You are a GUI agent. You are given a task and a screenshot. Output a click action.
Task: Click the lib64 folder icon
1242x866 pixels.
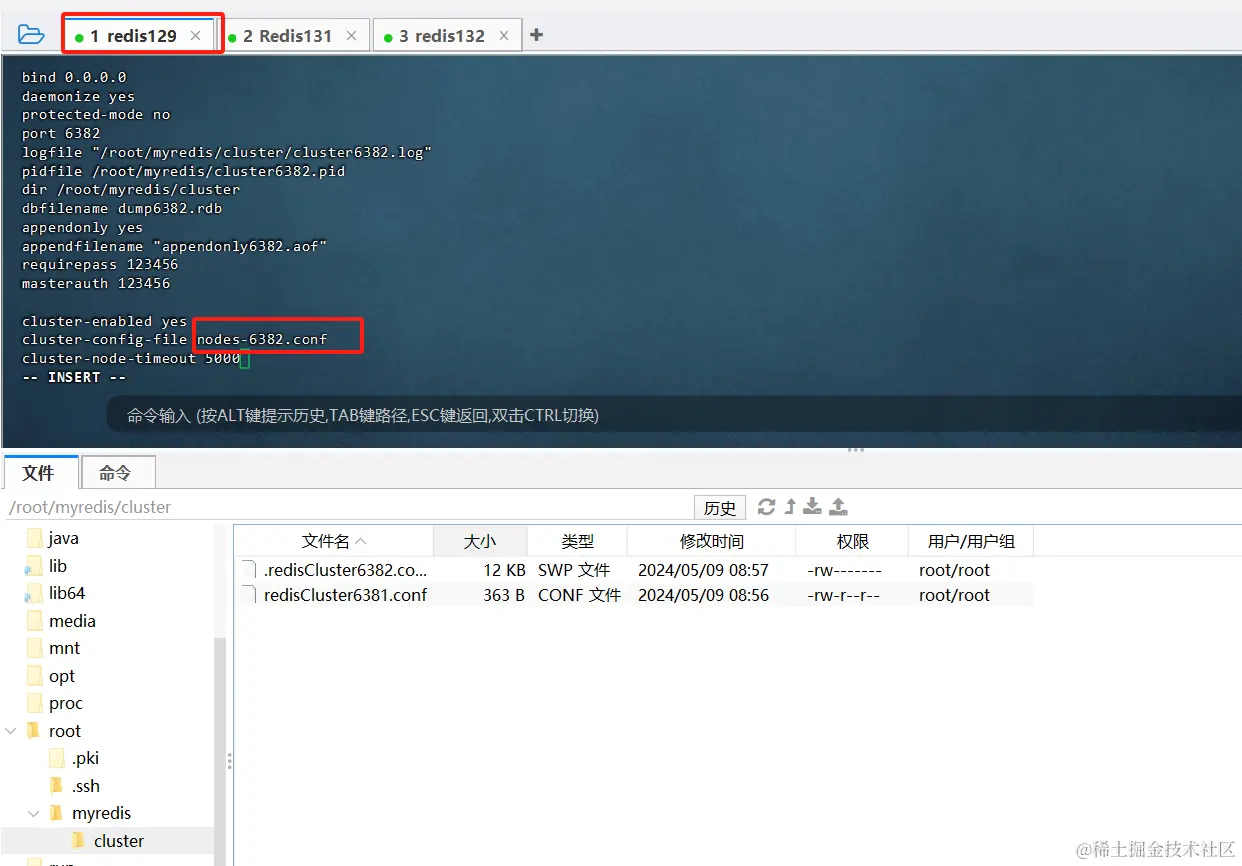point(34,593)
